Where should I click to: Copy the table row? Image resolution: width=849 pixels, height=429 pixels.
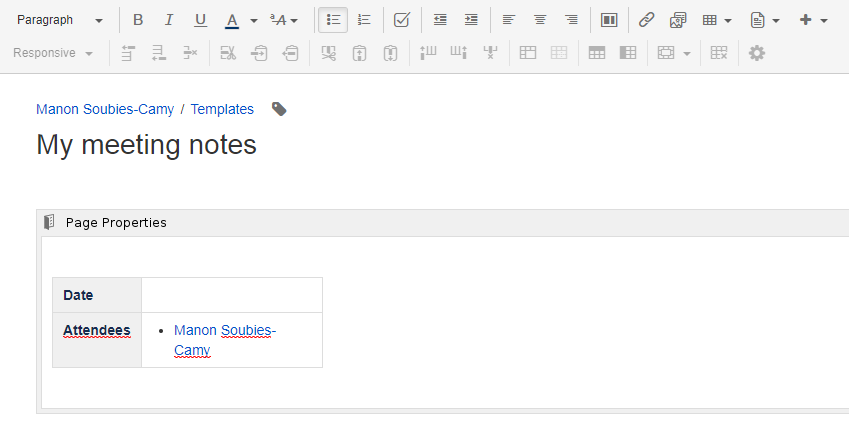[x=259, y=53]
